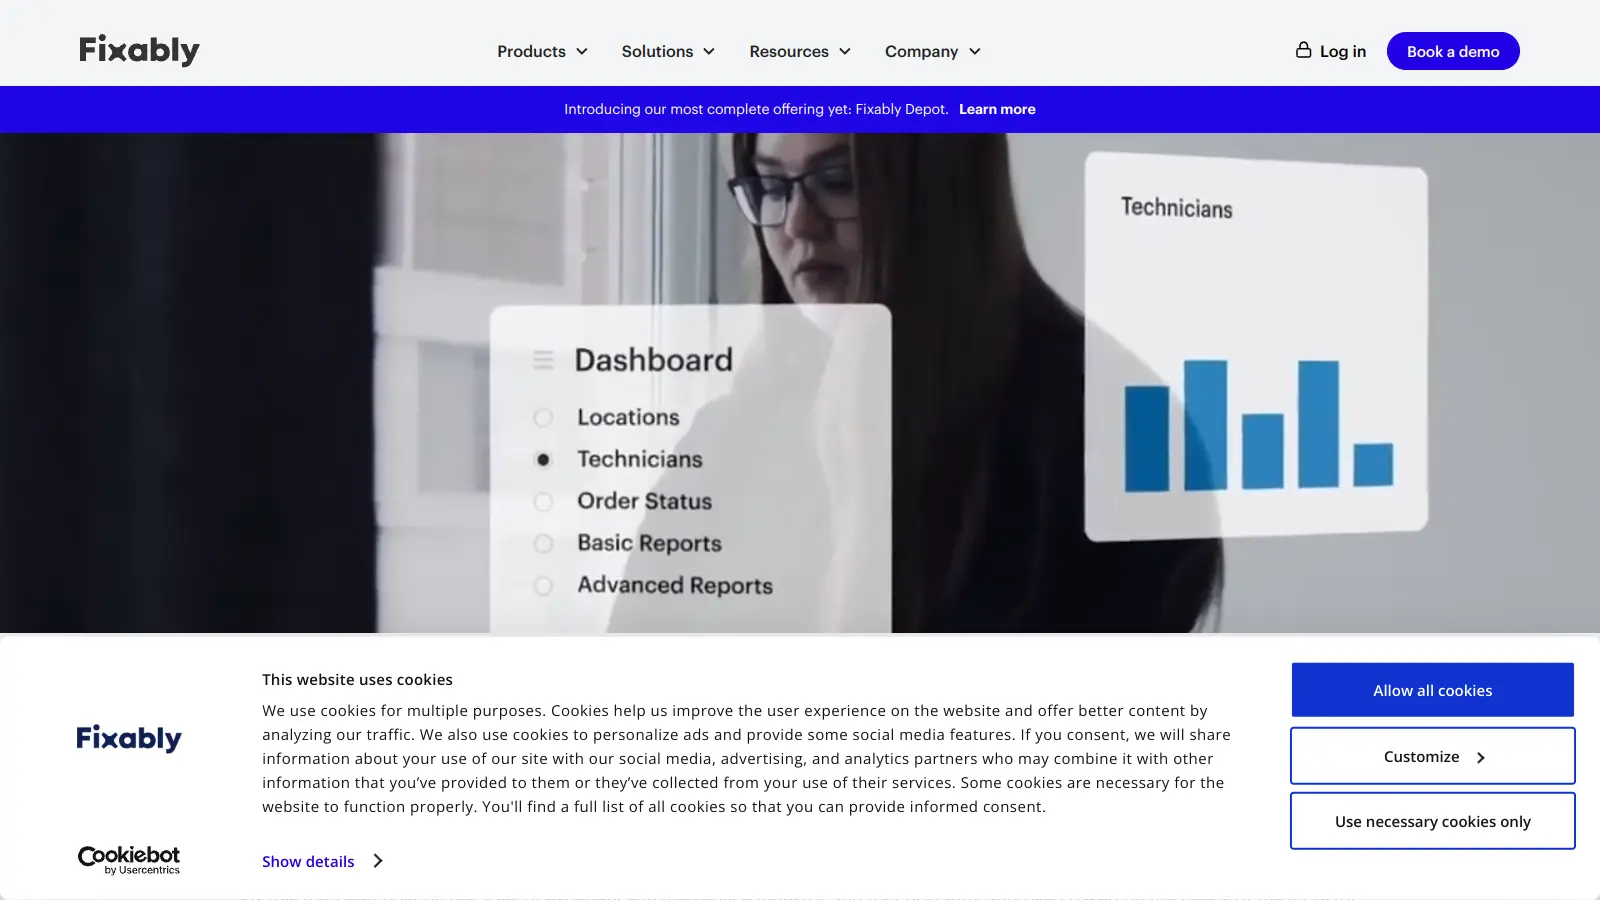Click the Technicians bar chart graphic

coord(1258,426)
